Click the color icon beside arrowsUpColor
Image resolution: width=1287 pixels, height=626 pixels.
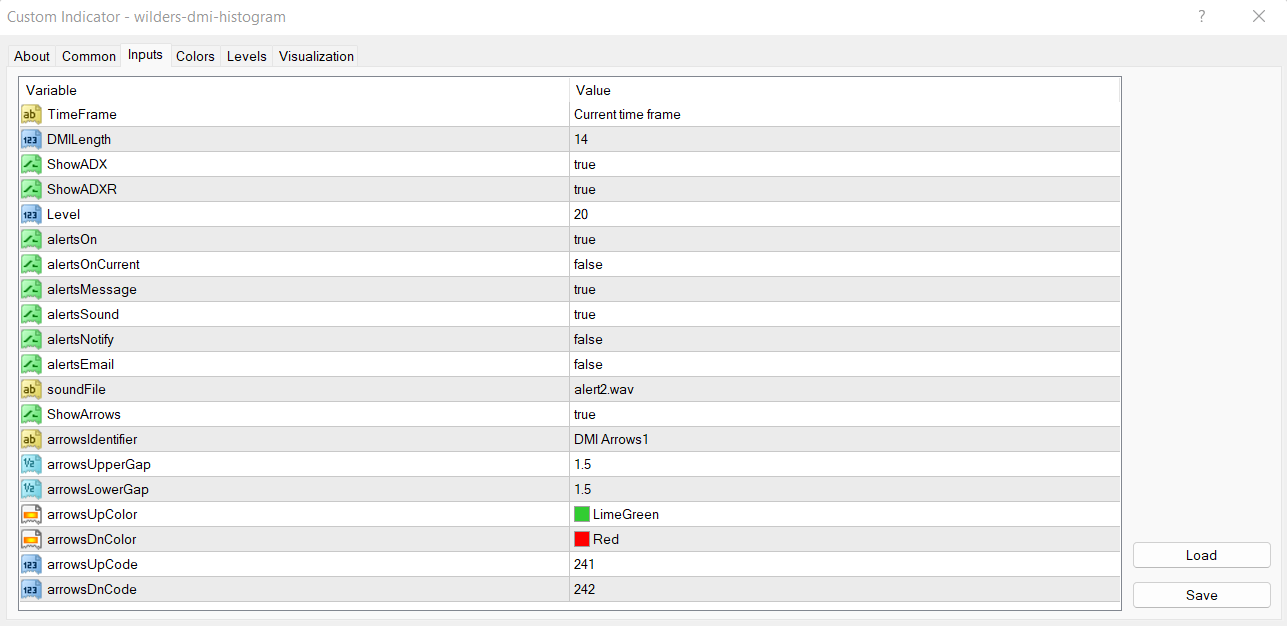[31, 515]
